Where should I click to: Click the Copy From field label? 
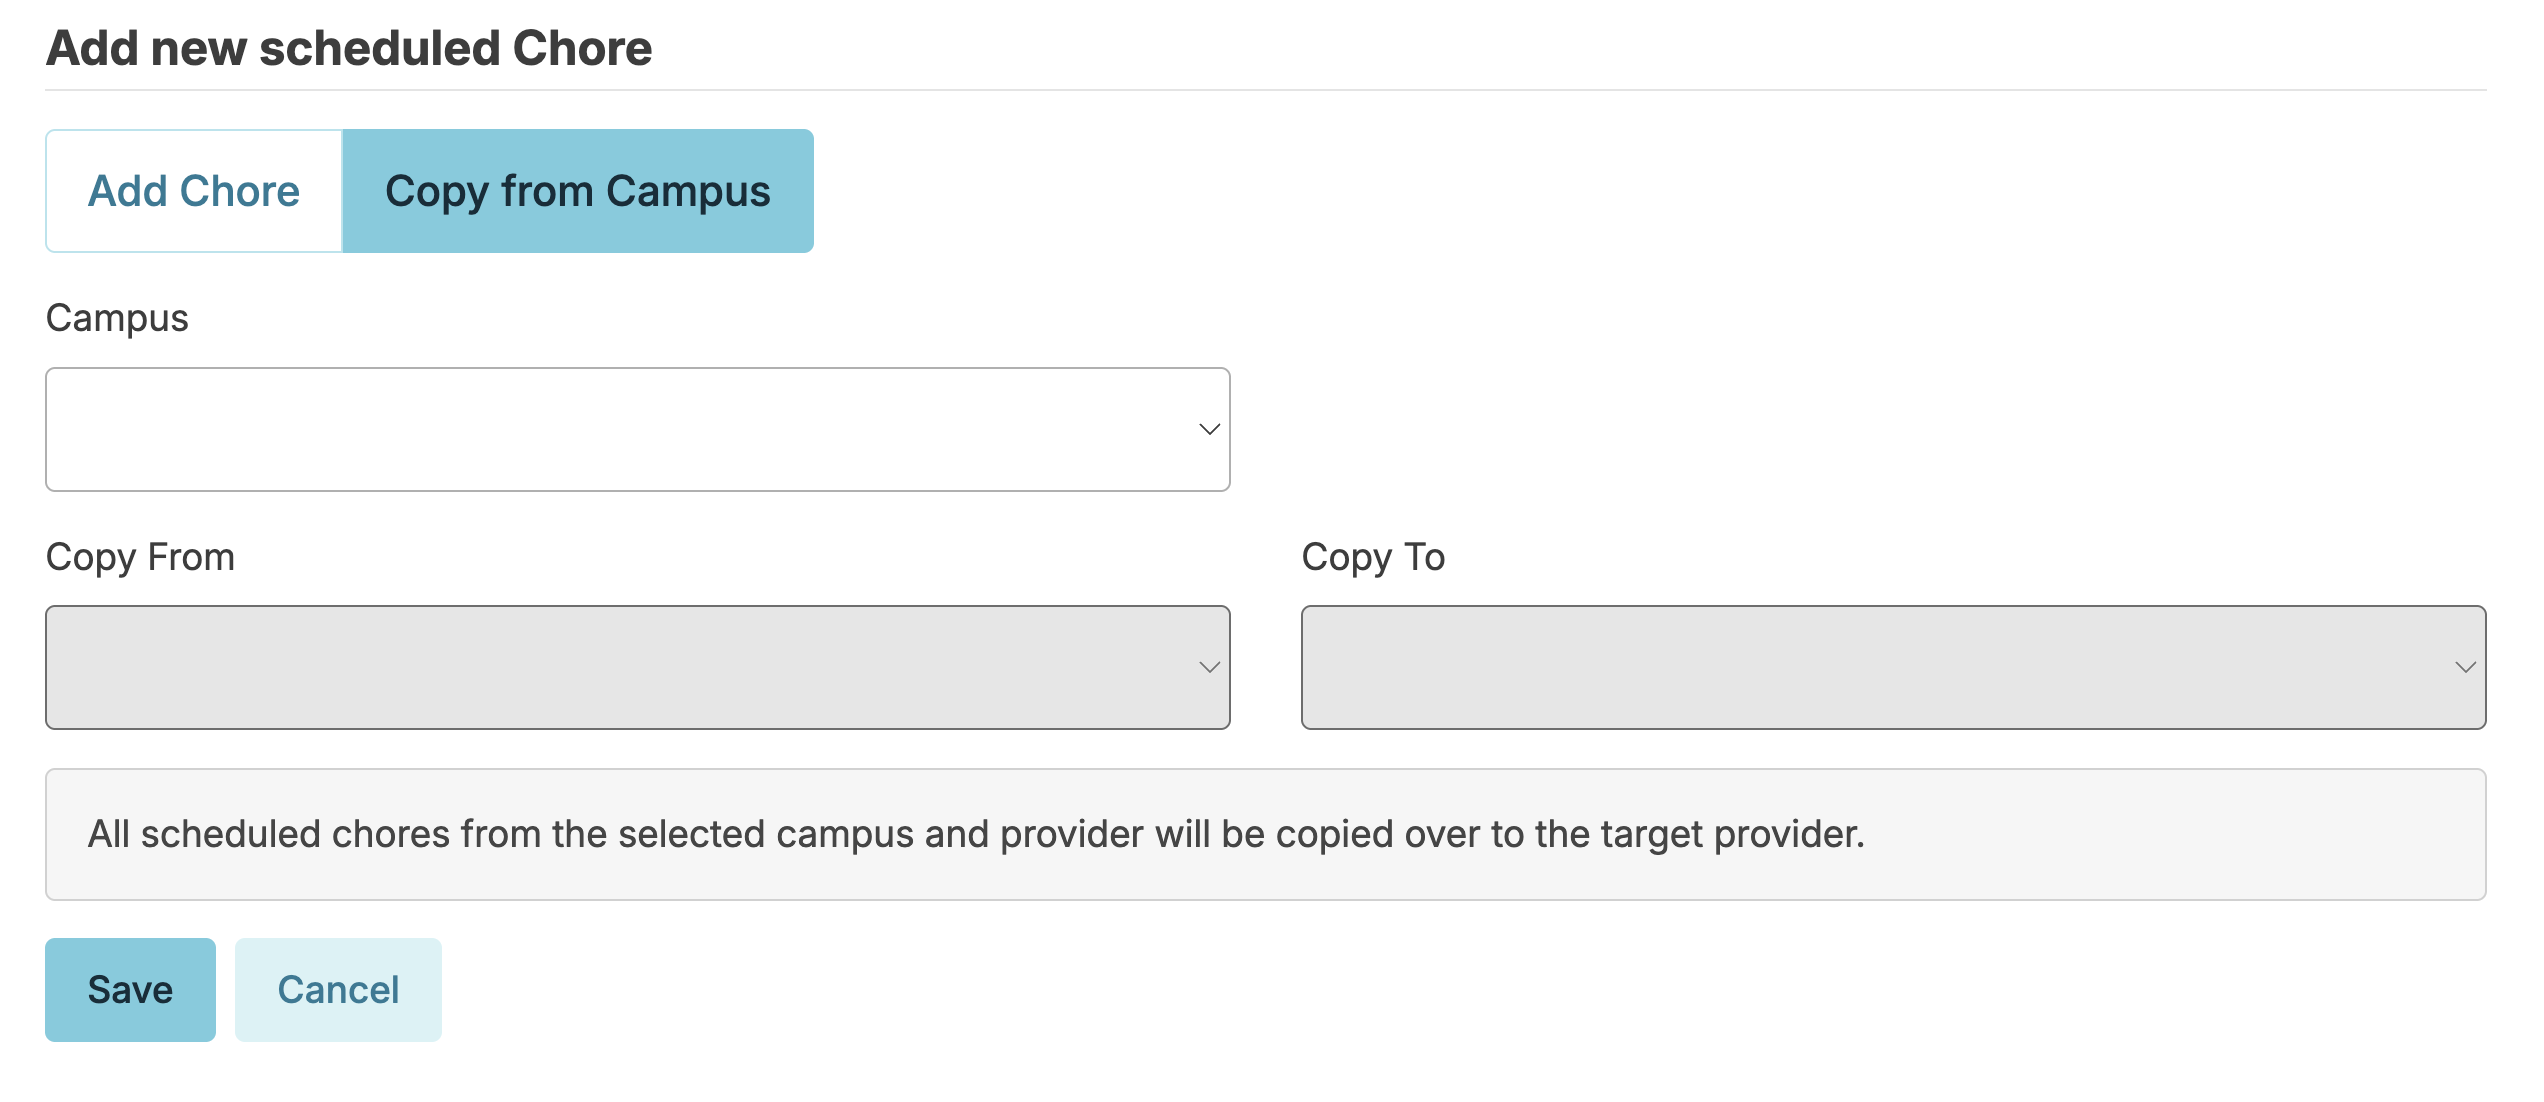click(140, 557)
